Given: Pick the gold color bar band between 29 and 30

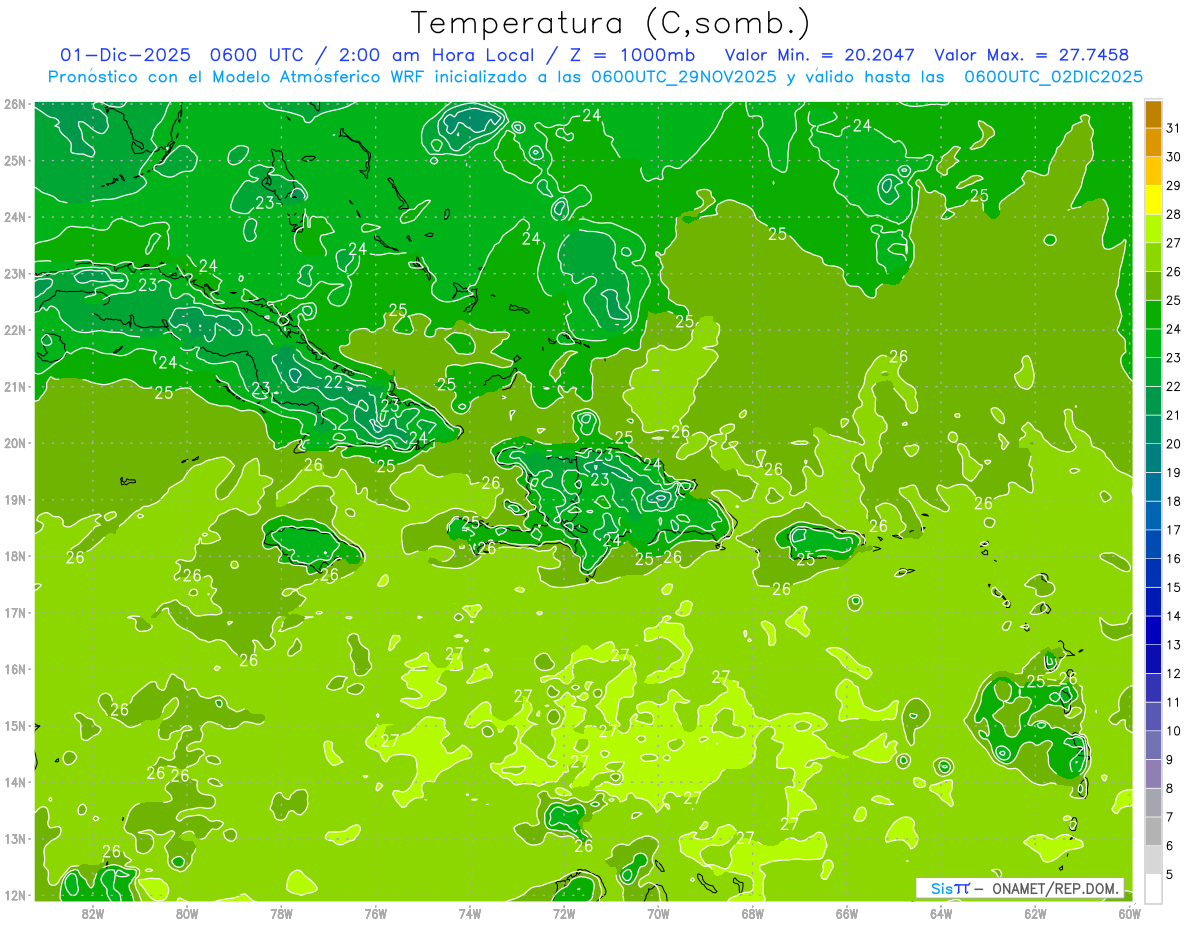Looking at the screenshot, I should tap(1153, 172).
